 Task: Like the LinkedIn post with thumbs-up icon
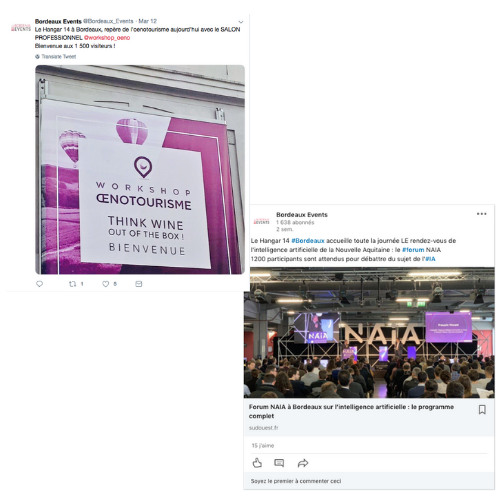coord(257,463)
